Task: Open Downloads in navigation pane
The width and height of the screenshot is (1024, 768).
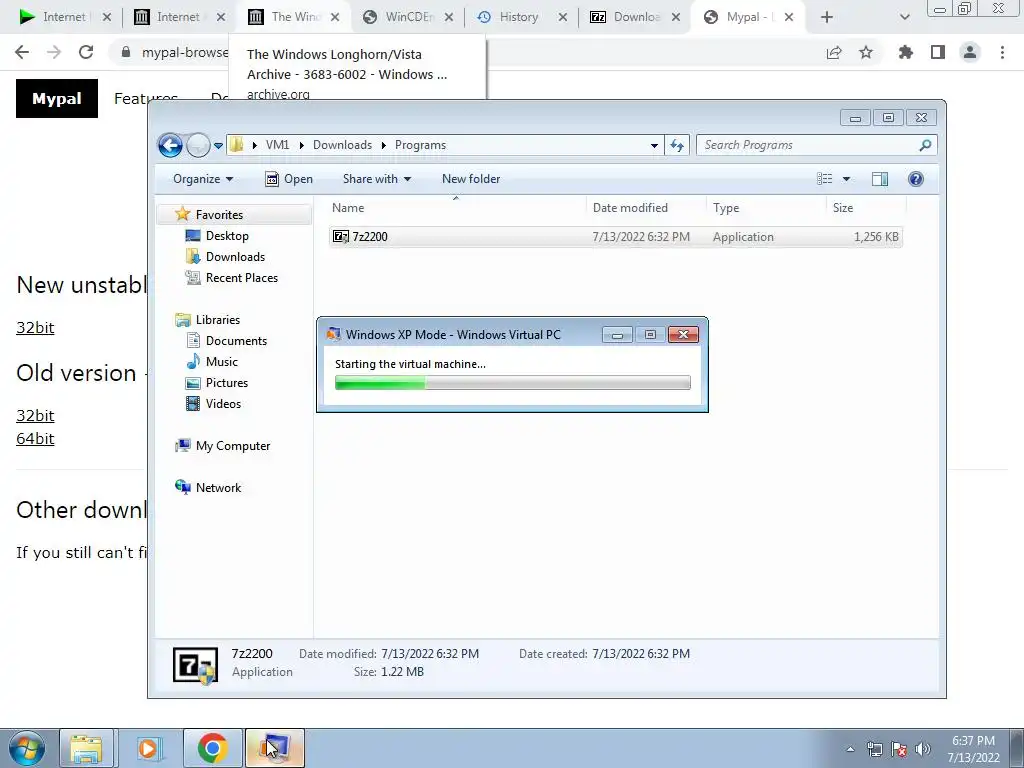Action: tap(235, 257)
